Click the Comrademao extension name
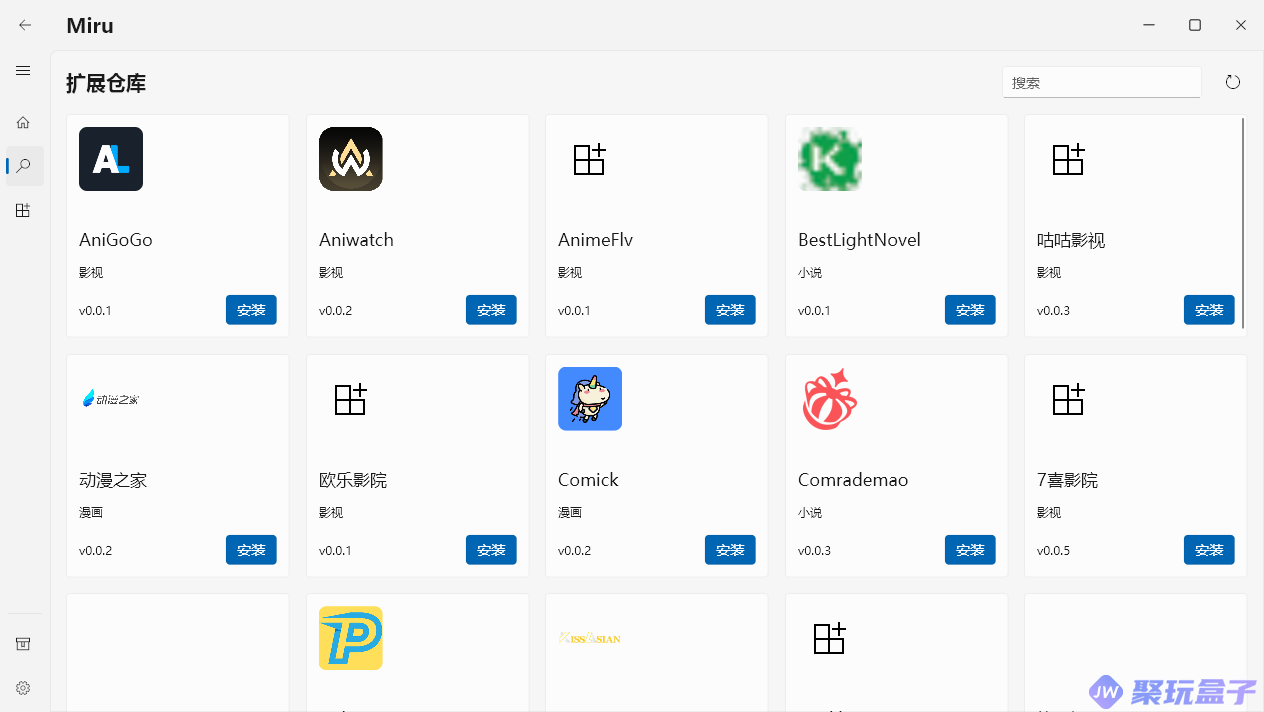This screenshot has height=712, width=1264. (853, 480)
